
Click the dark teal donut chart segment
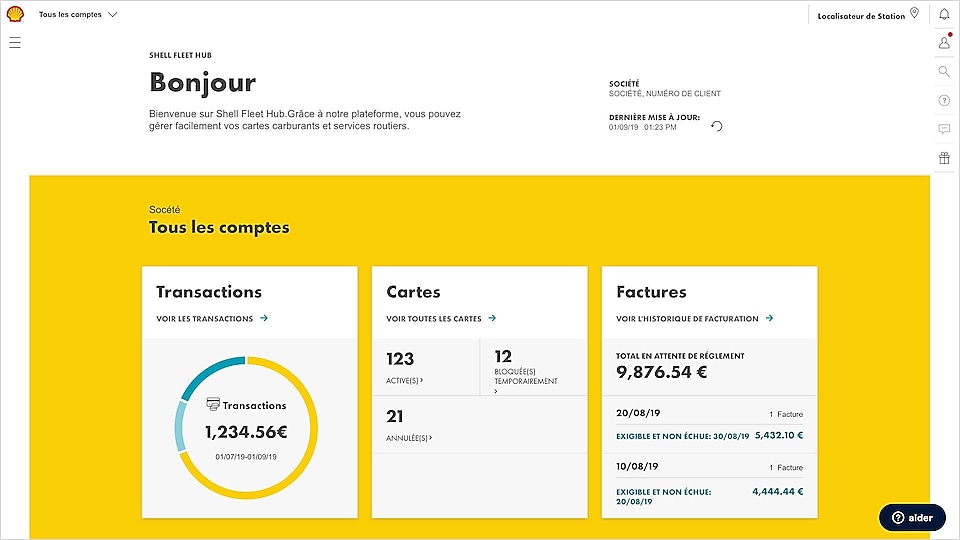(207, 375)
